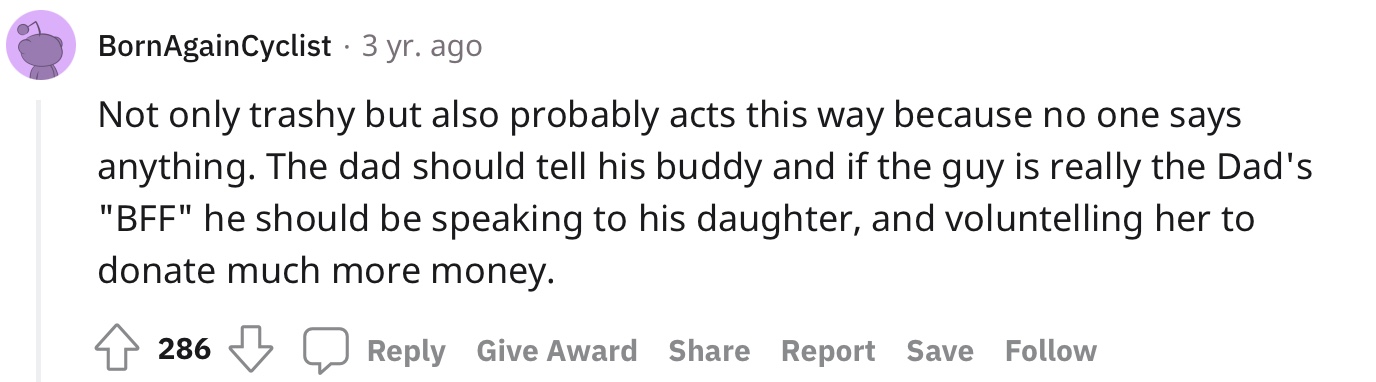Report the comment
The width and height of the screenshot is (1376, 382).
[828, 351]
